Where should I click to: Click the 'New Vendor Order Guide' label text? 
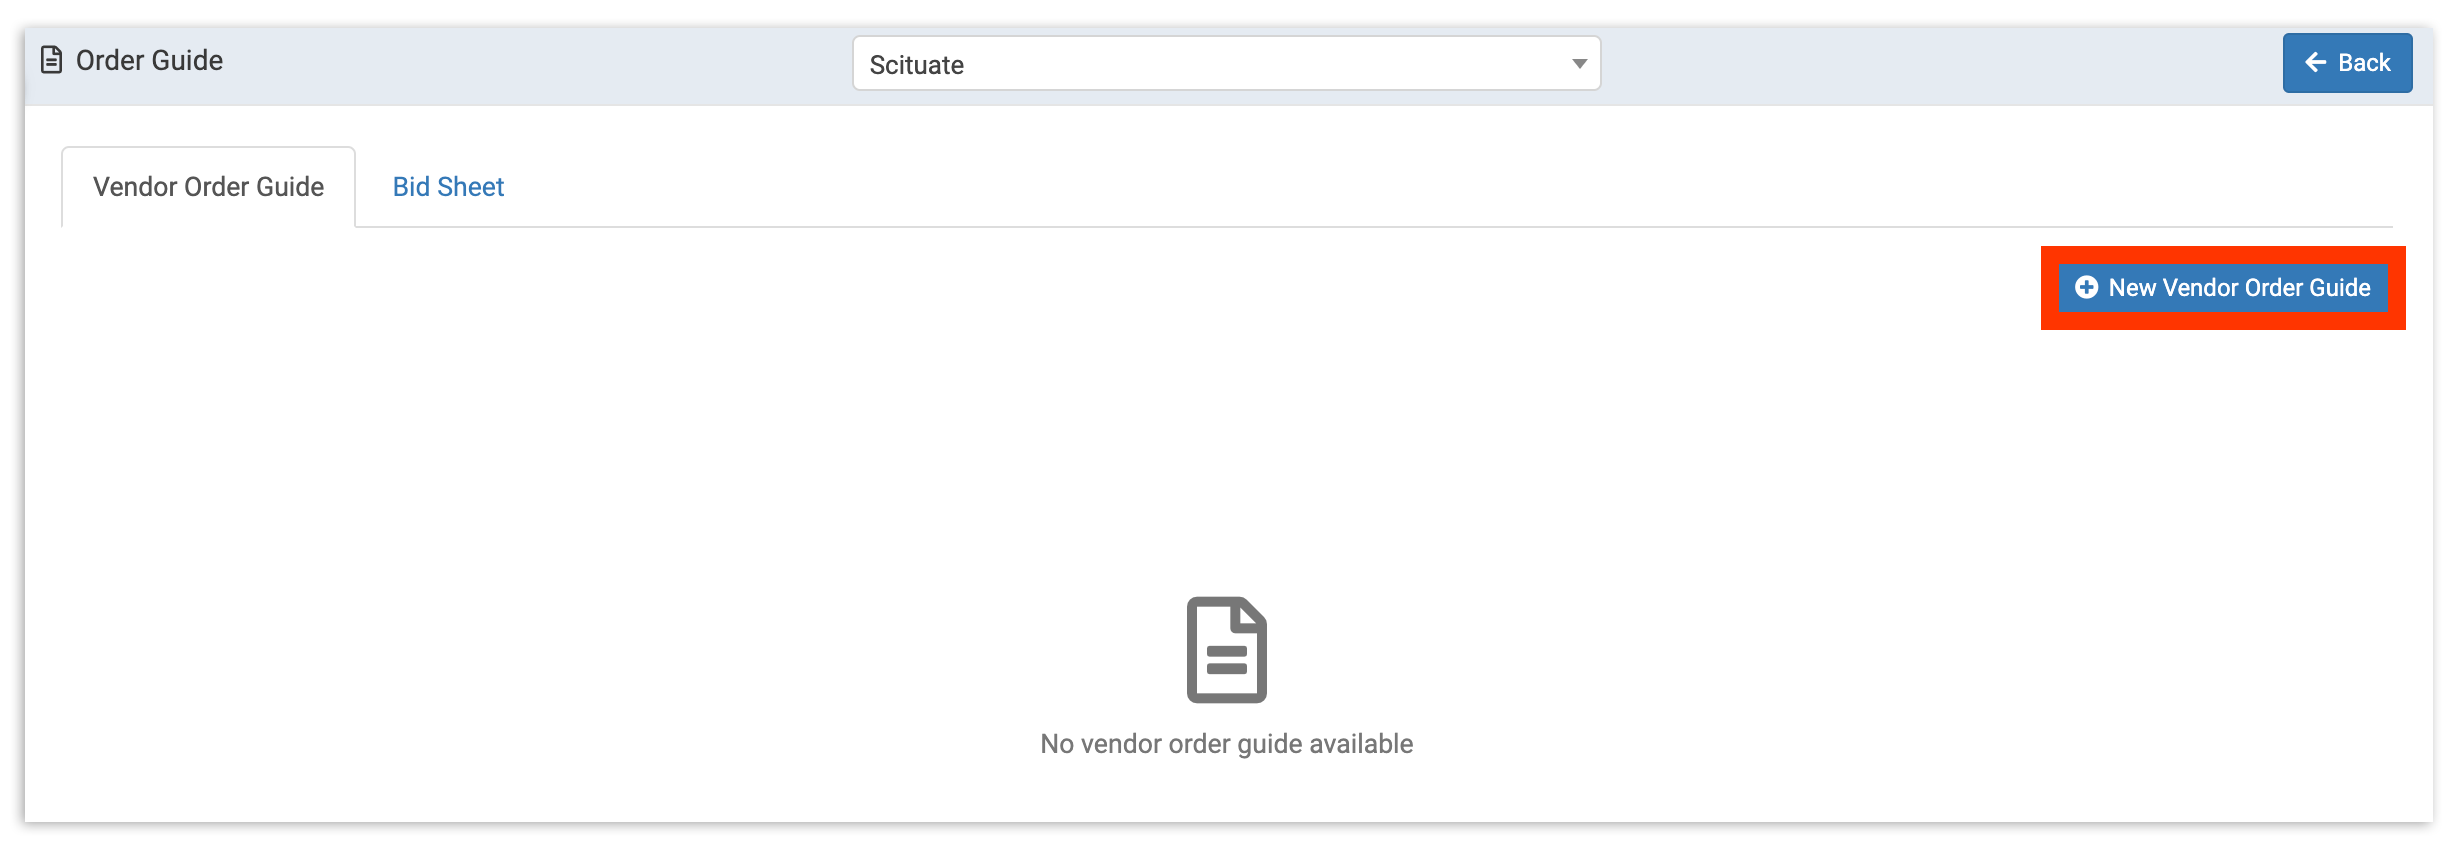(x=2240, y=288)
